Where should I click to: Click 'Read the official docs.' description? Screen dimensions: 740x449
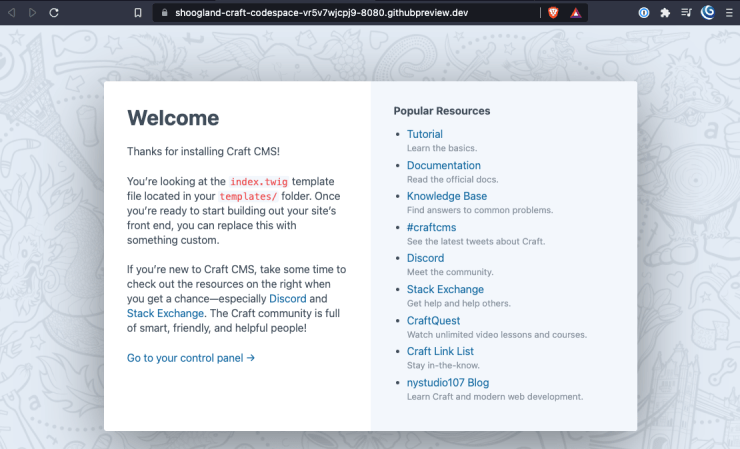(453, 179)
